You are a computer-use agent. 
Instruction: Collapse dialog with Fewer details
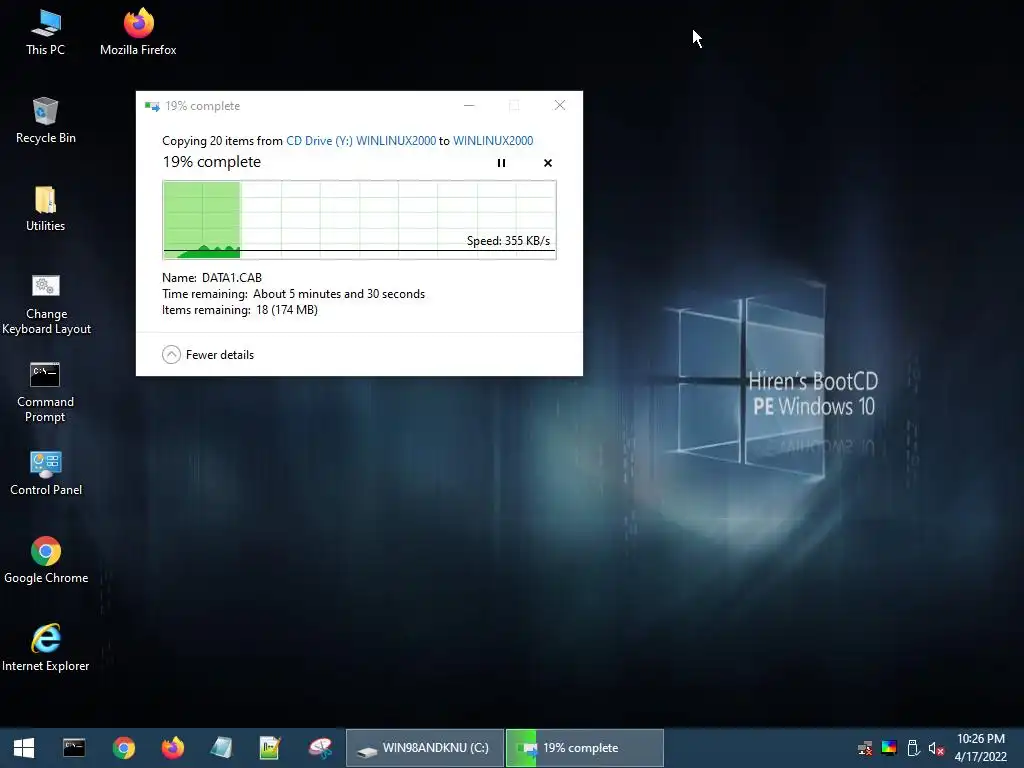click(x=208, y=355)
